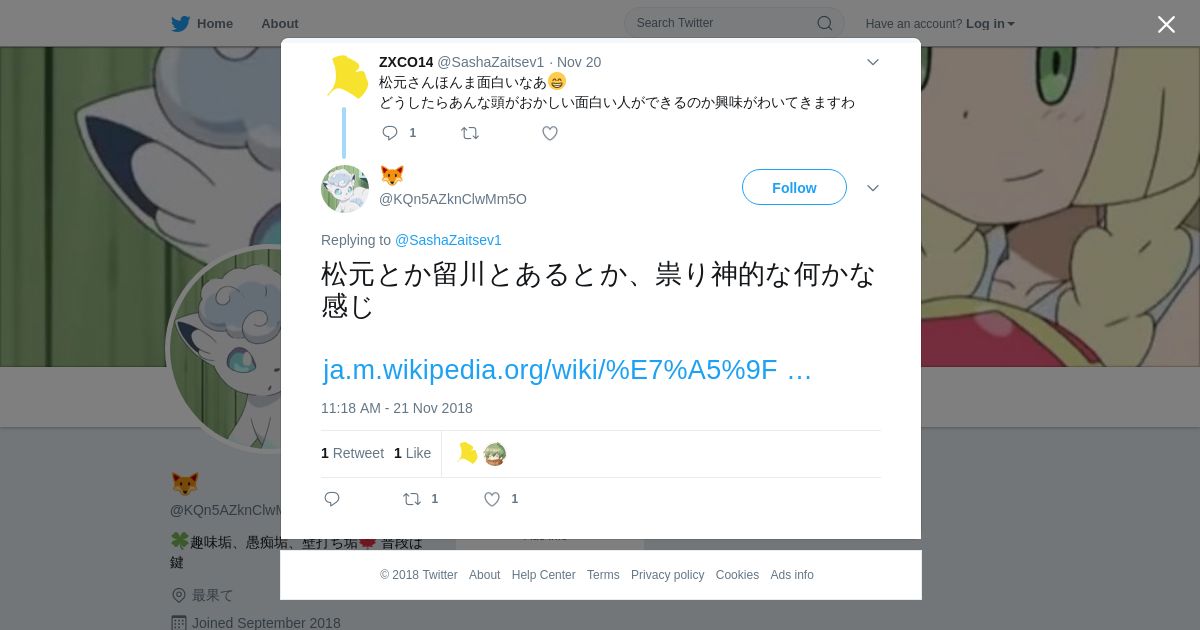Close the tweet overlay with X

point(1166,24)
